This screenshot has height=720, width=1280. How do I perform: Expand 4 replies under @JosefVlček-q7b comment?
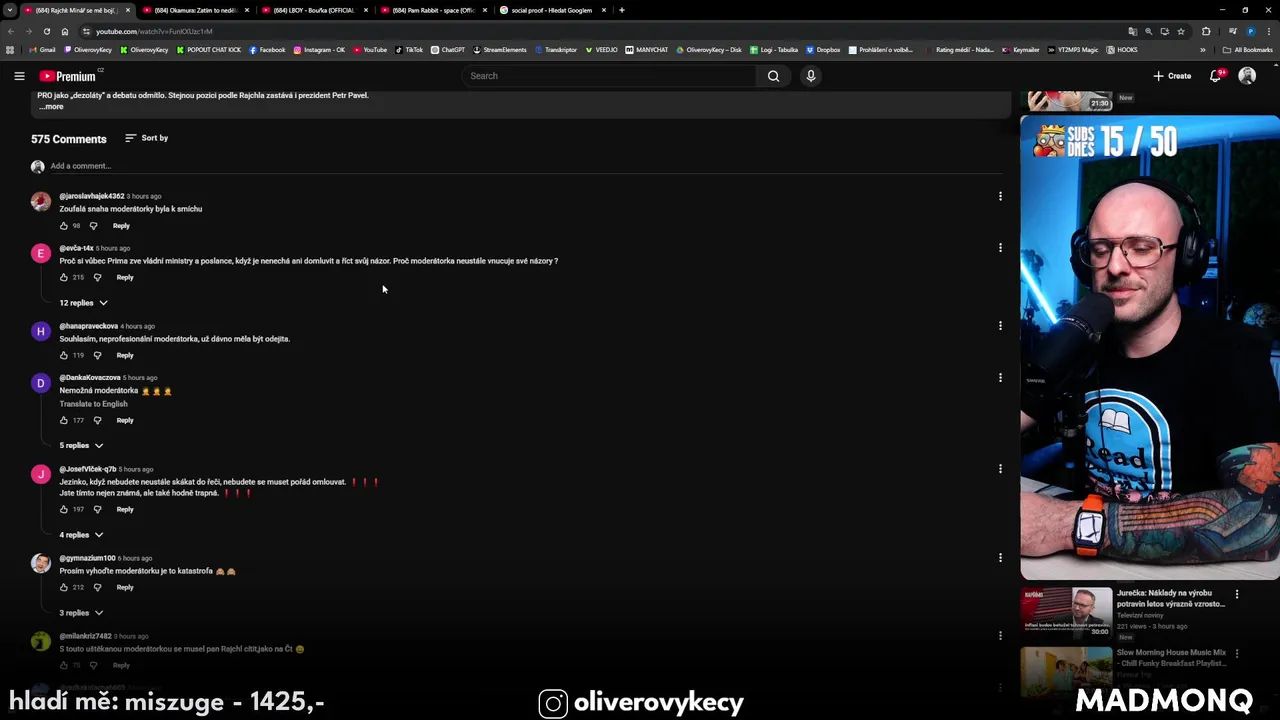(x=81, y=535)
